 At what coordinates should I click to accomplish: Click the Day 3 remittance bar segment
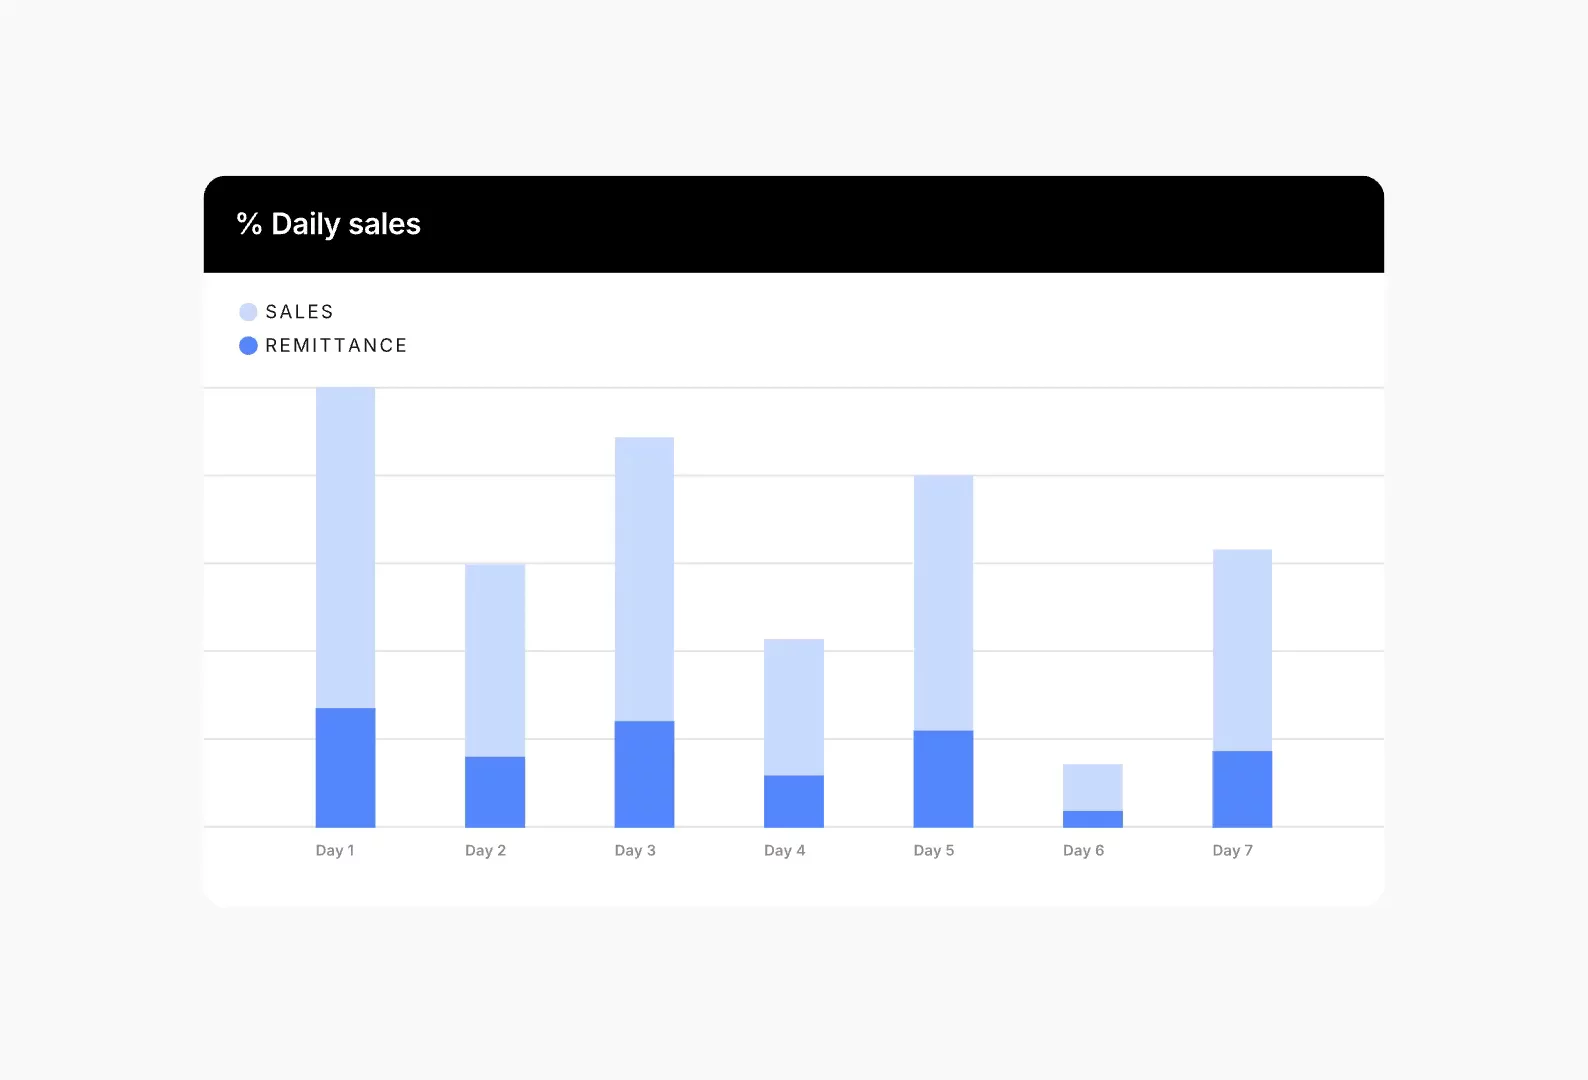(644, 773)
